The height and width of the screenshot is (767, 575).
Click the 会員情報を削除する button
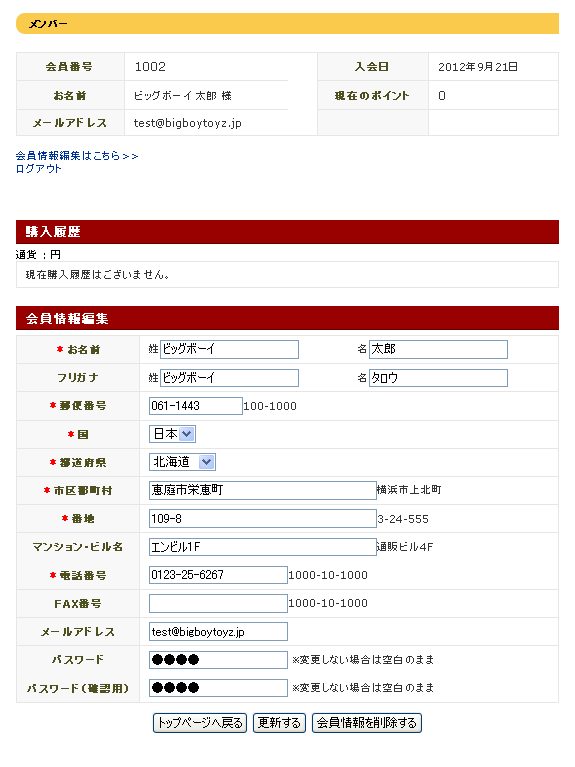click(x=367, y=722)
